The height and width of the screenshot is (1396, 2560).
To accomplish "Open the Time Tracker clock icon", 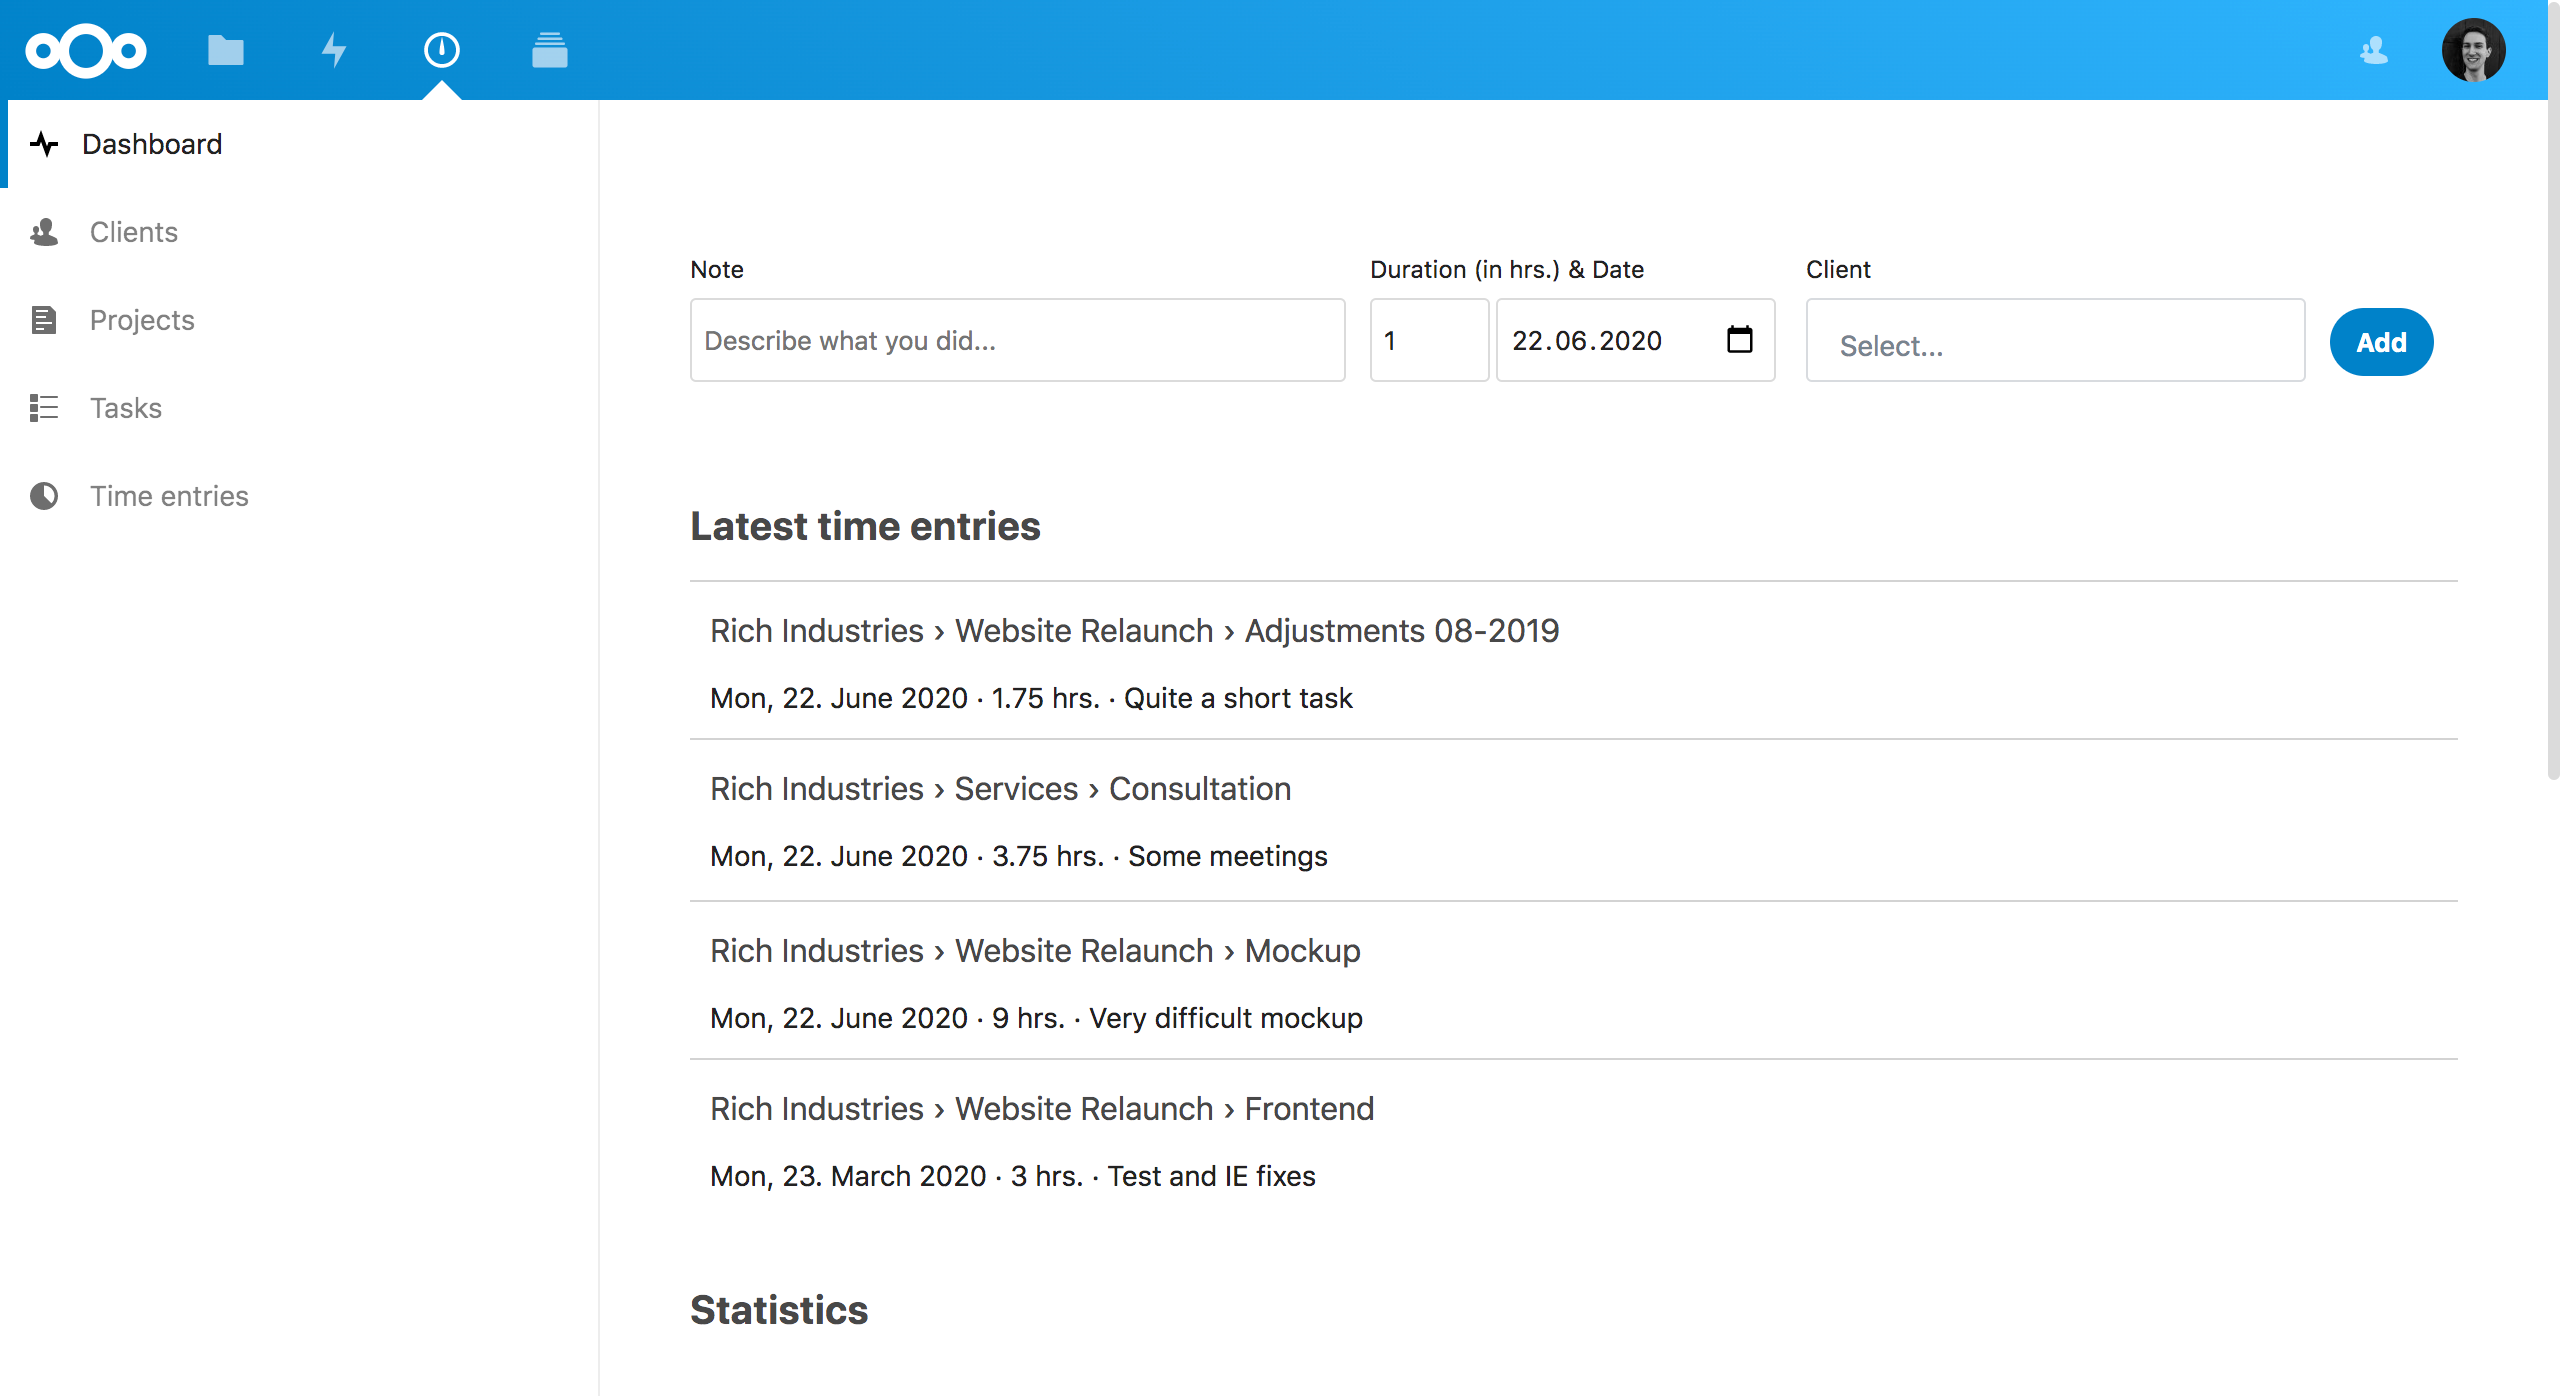I will (441, 50).
